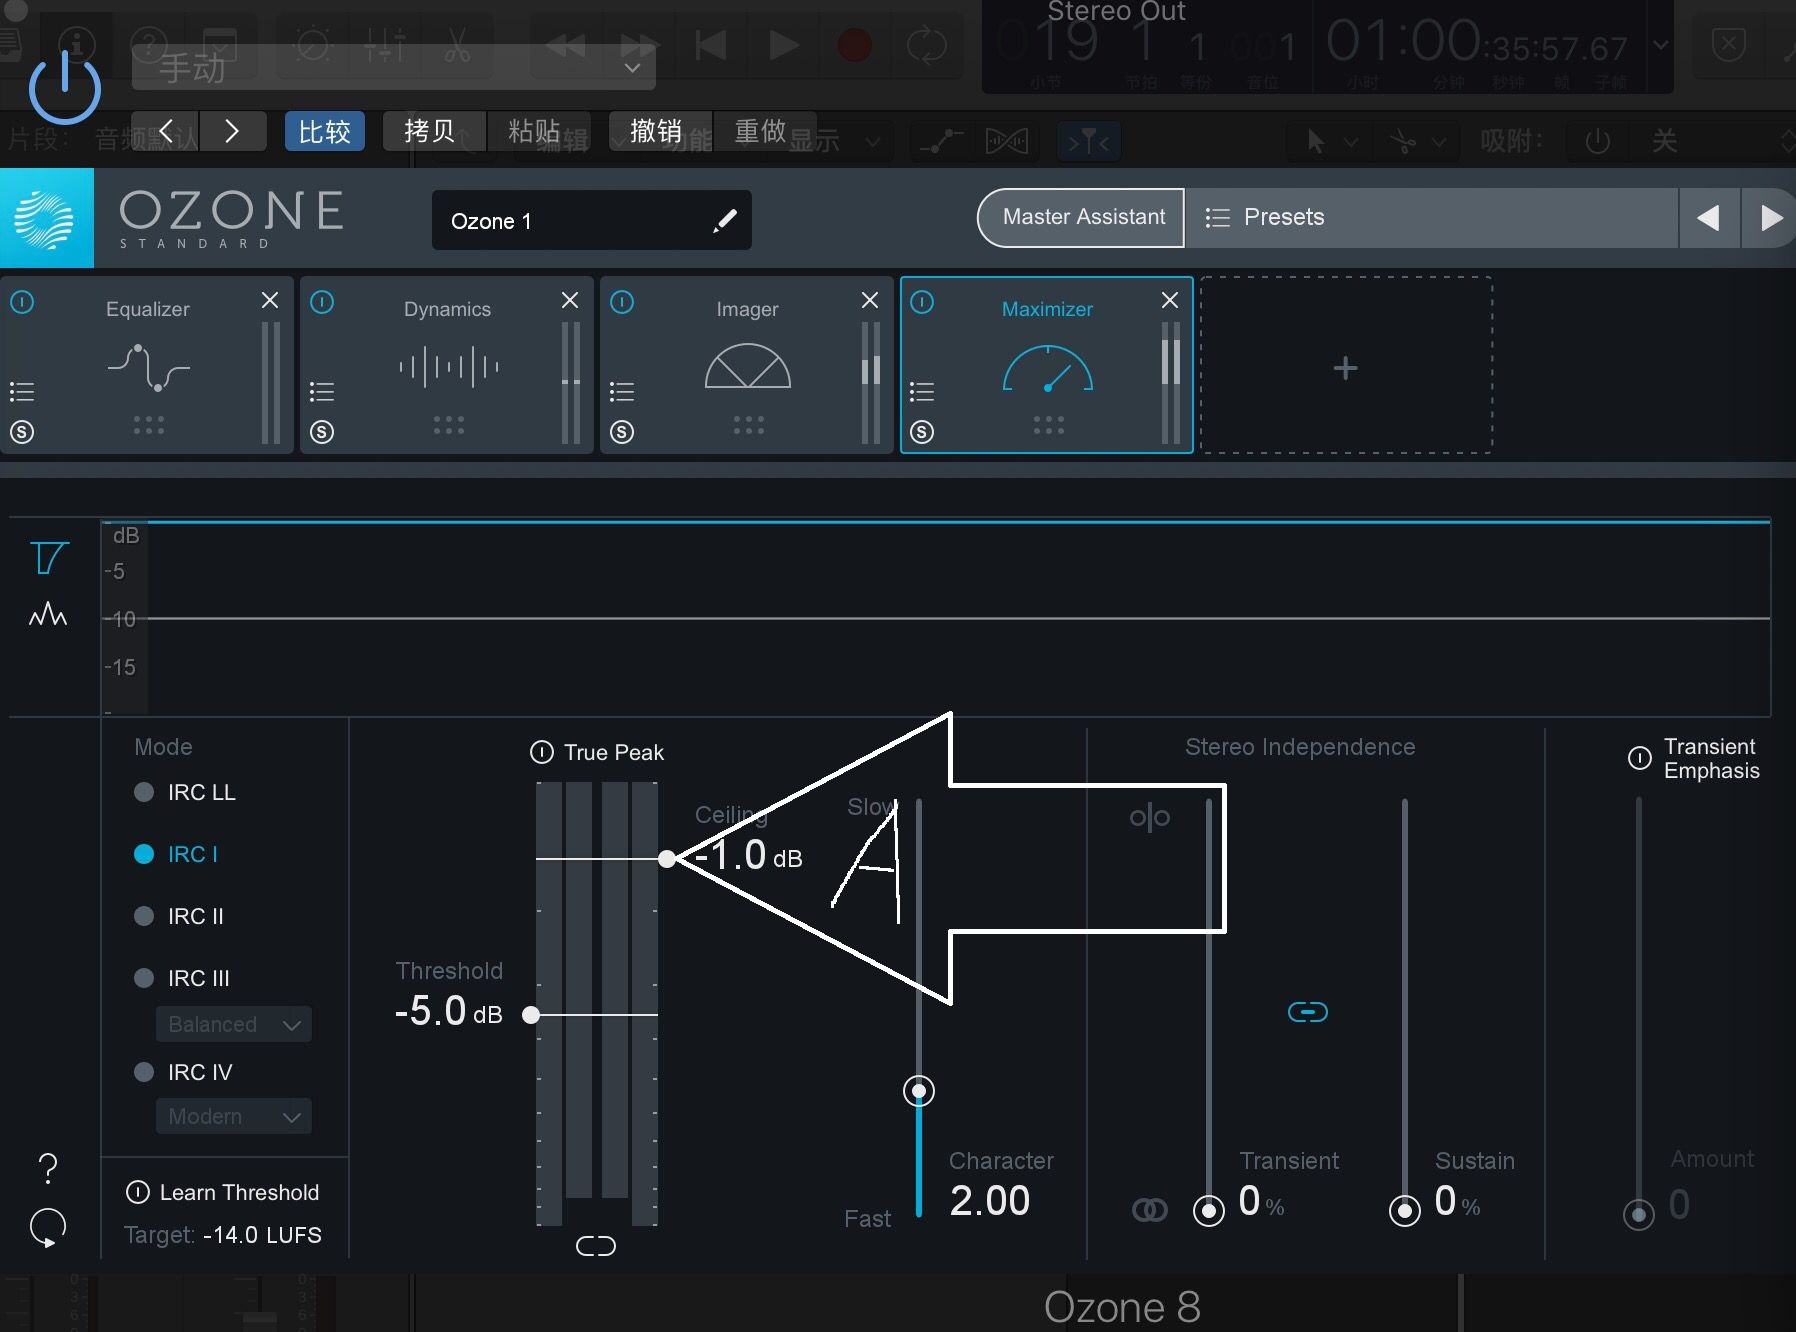Enable Transient Emphasis power toggle
This screenshot has width=1796, height=1332.
click(1640, 758)
